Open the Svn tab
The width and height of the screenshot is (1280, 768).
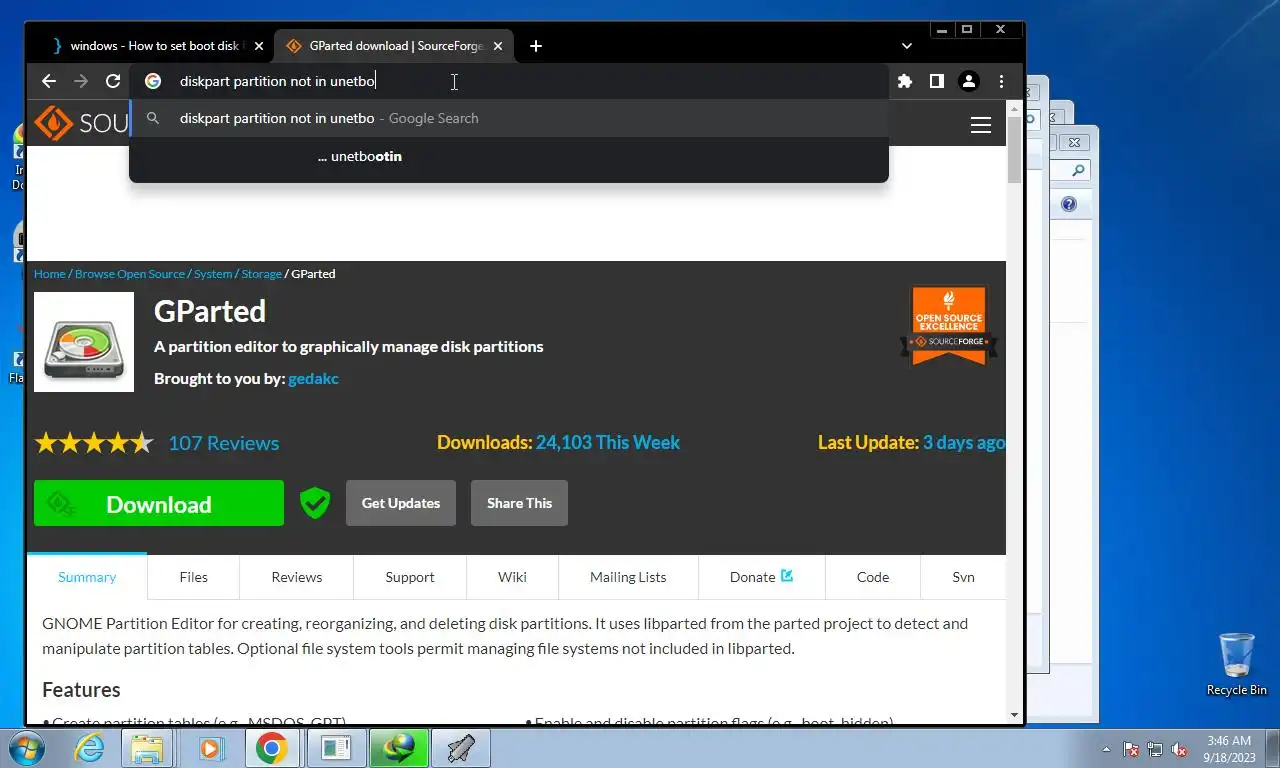[x=963, y=577]
